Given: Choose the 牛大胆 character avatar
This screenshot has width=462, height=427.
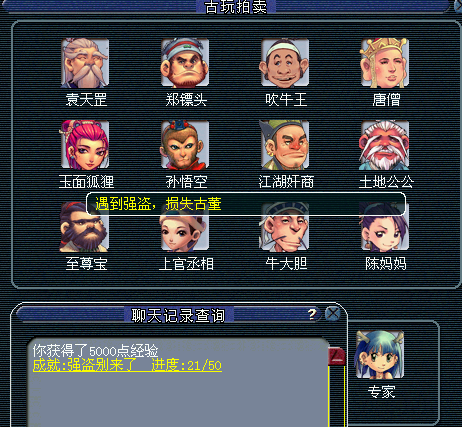Looking at the screenshot, I should coord(285,230).
